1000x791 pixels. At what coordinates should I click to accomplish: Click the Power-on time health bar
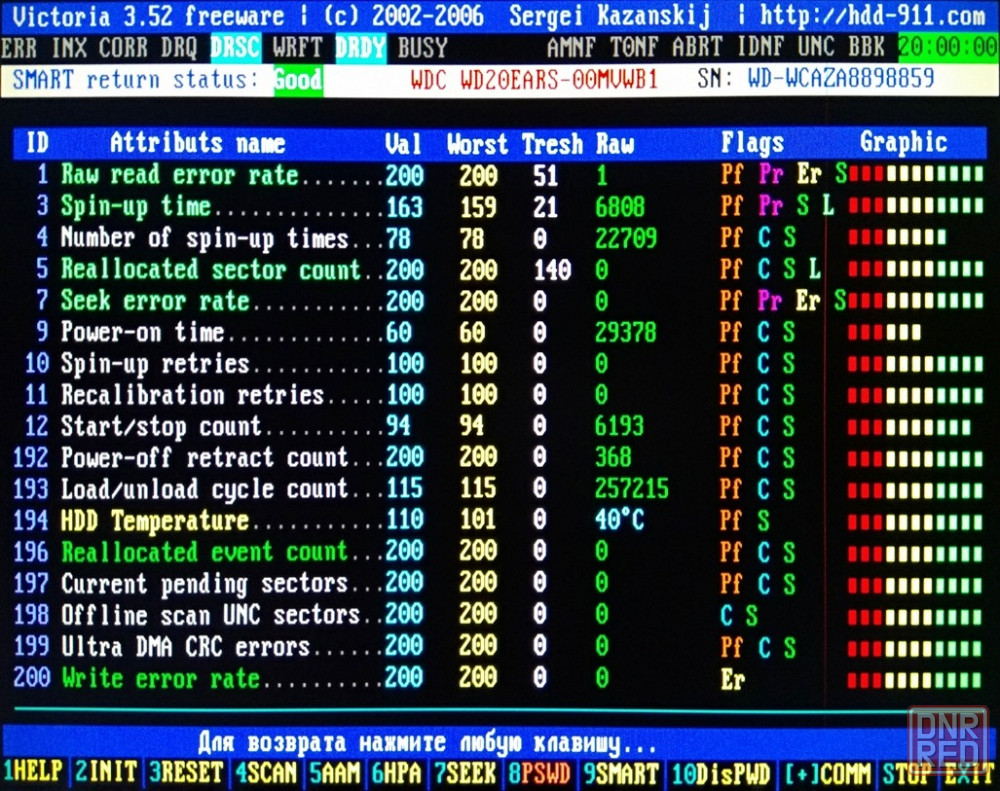coord(884,332)
